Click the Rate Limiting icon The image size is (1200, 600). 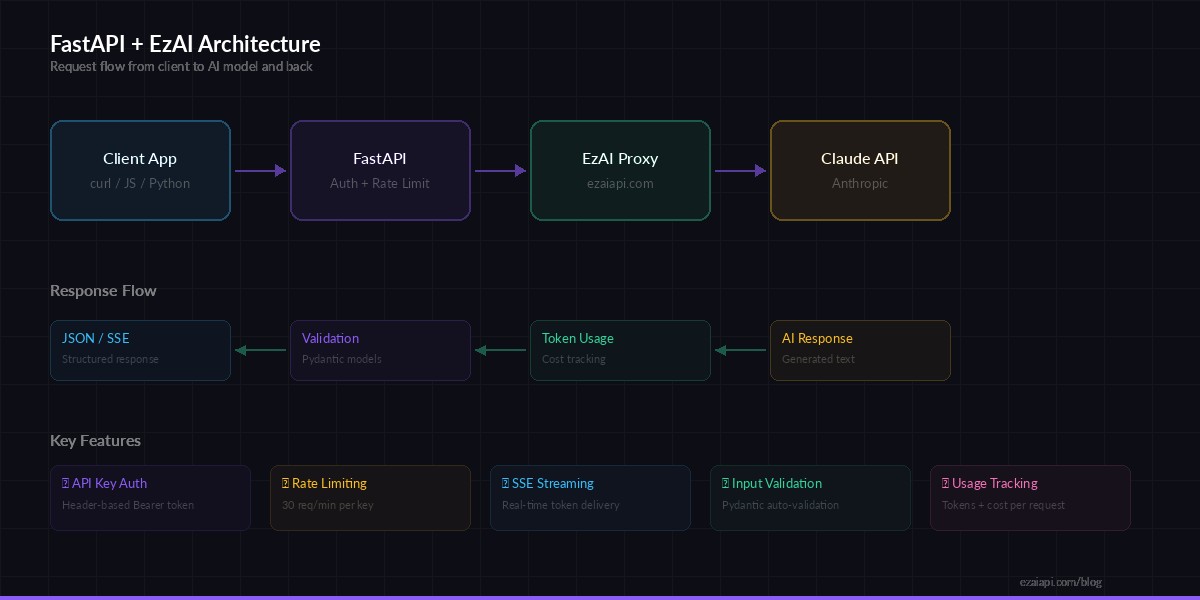click(284, 483)
